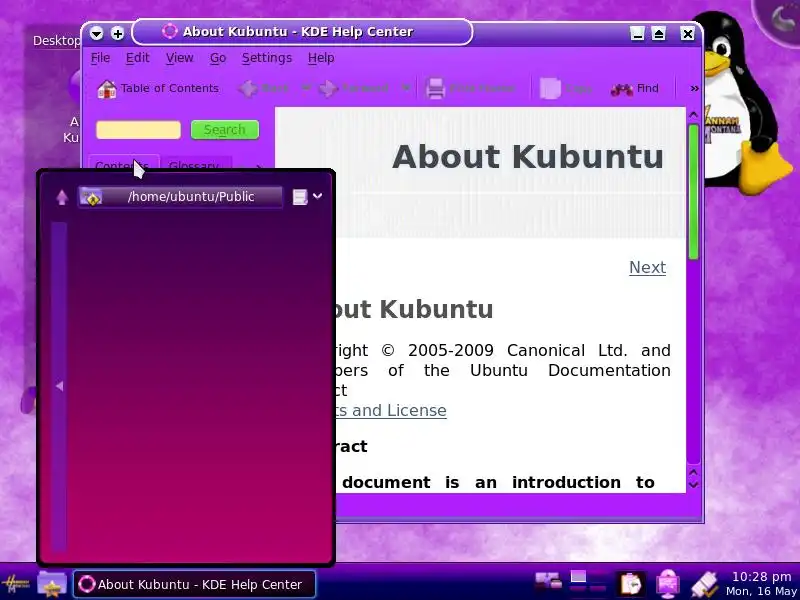Open the Back history dropdown arrow
Image resolution: width=800 pixels, height=600 pixels.
point(306,88)
